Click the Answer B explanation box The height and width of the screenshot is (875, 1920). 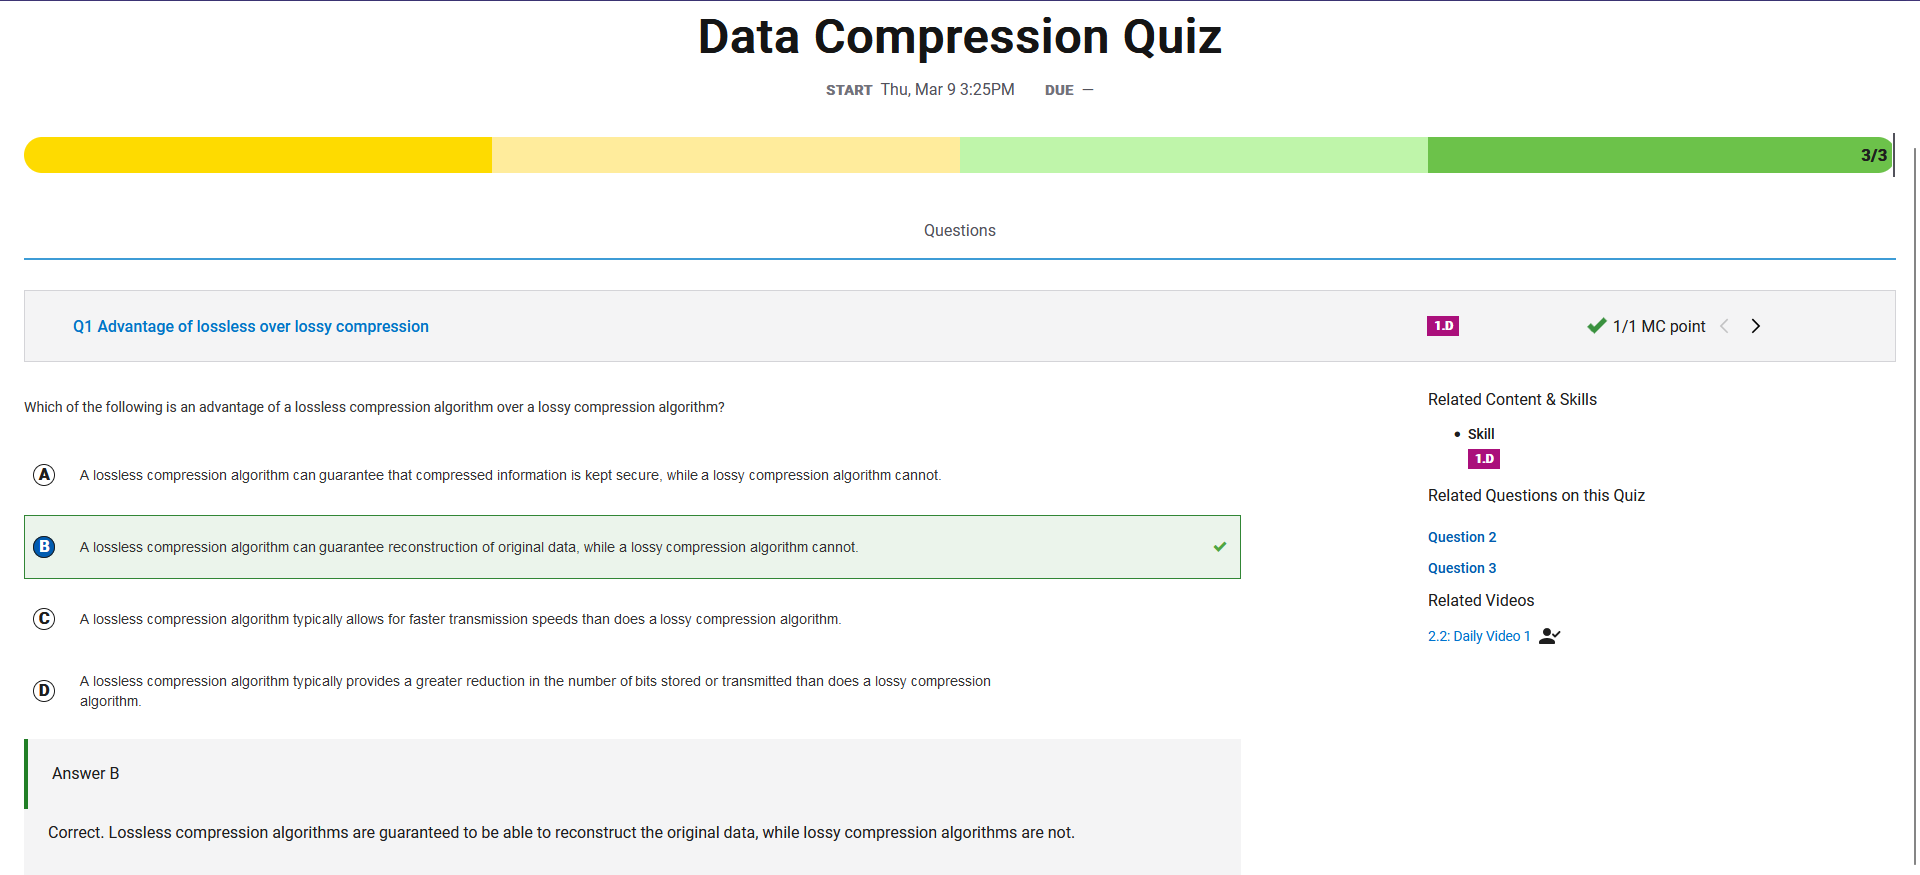[x=632, y=806]
